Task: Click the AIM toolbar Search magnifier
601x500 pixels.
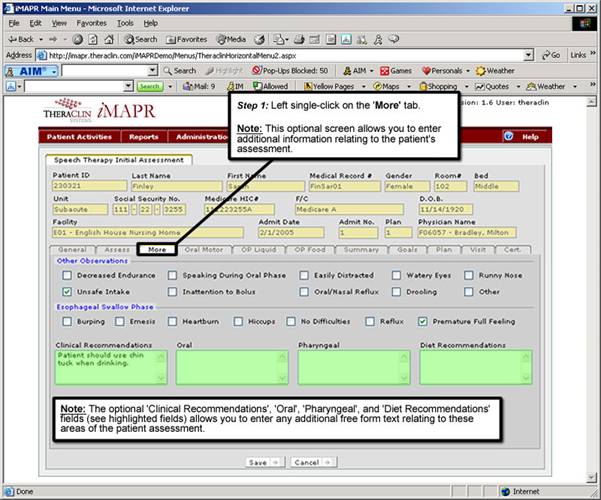Action: tap(180, 71)
